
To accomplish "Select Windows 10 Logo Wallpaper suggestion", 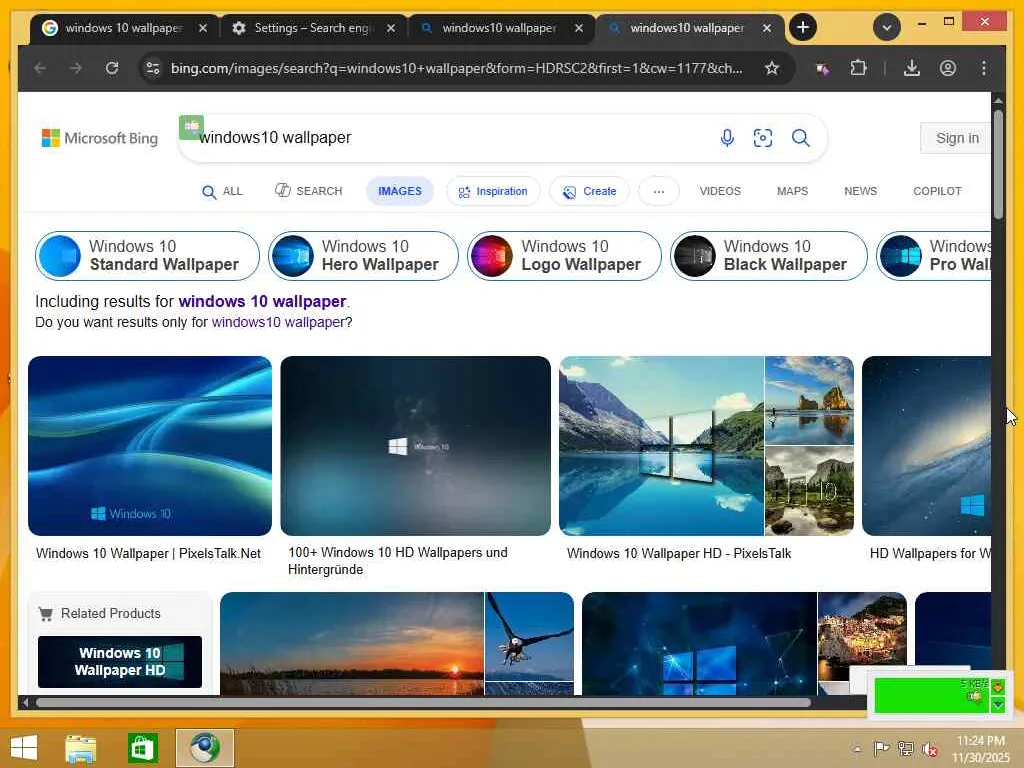I will click(x=564, y=255).
